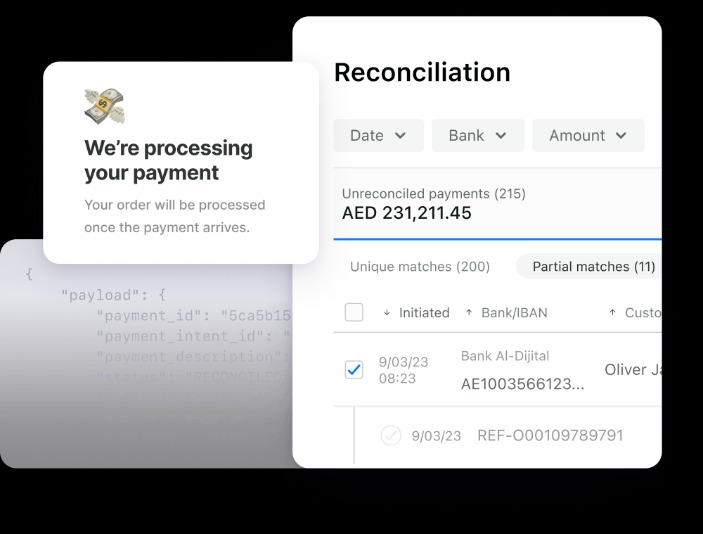Open the Bank filter dropdown
This screenshot has width=703, height=534.
pyautogui.click(x=478, y=136)
